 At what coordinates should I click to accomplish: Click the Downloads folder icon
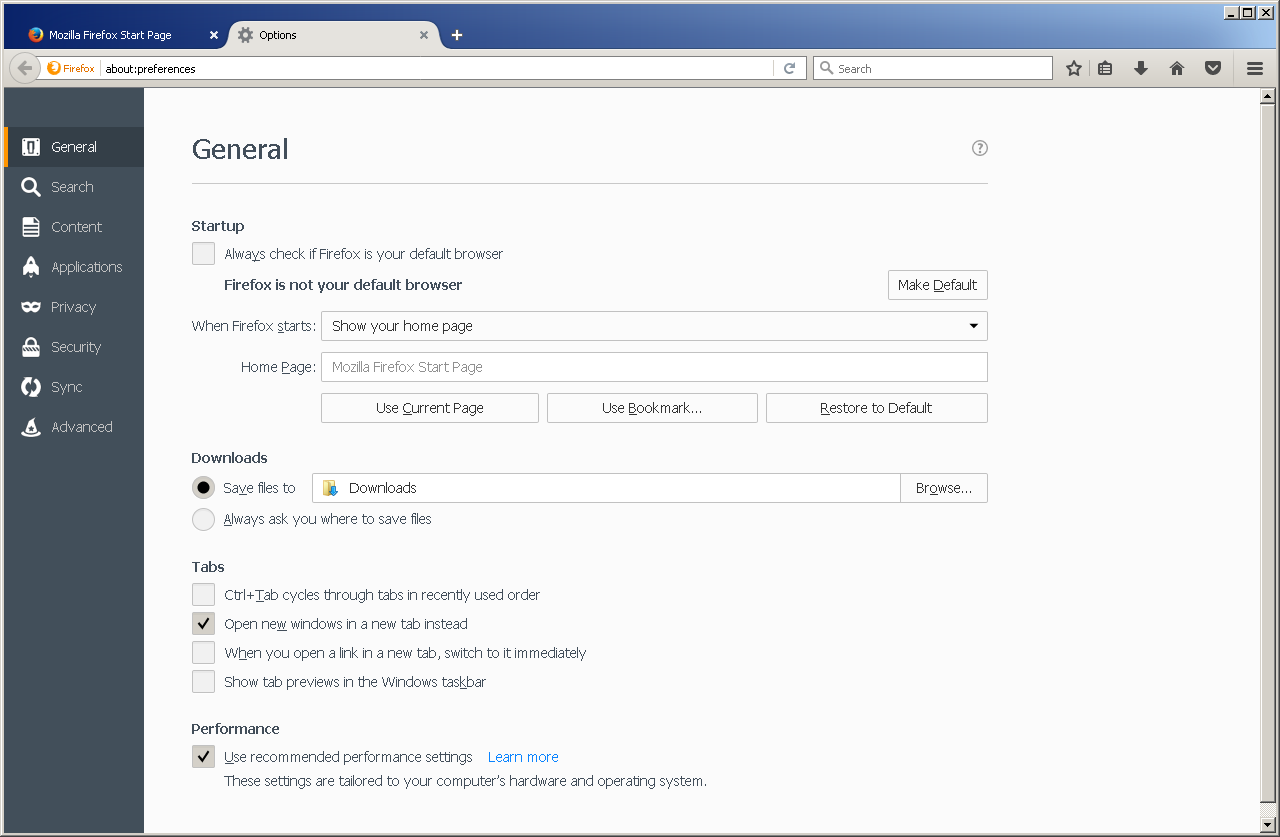[x=330, y=488]
